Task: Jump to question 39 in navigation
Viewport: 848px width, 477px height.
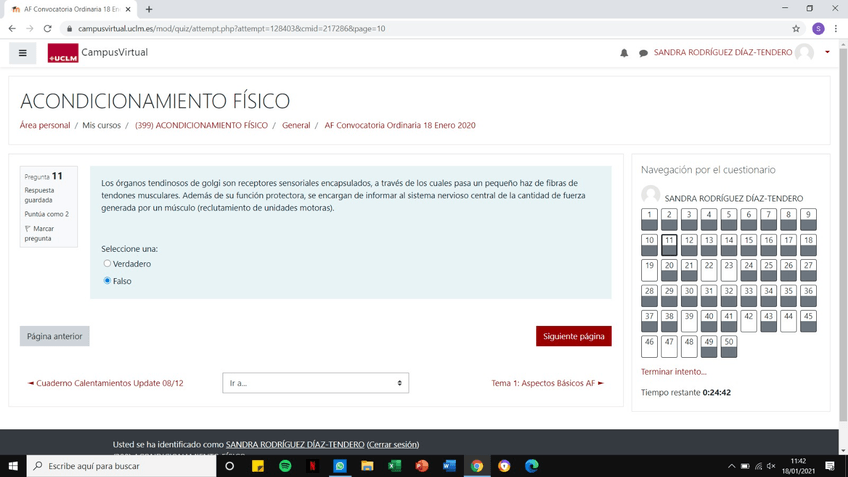Action: coord(688,321)
